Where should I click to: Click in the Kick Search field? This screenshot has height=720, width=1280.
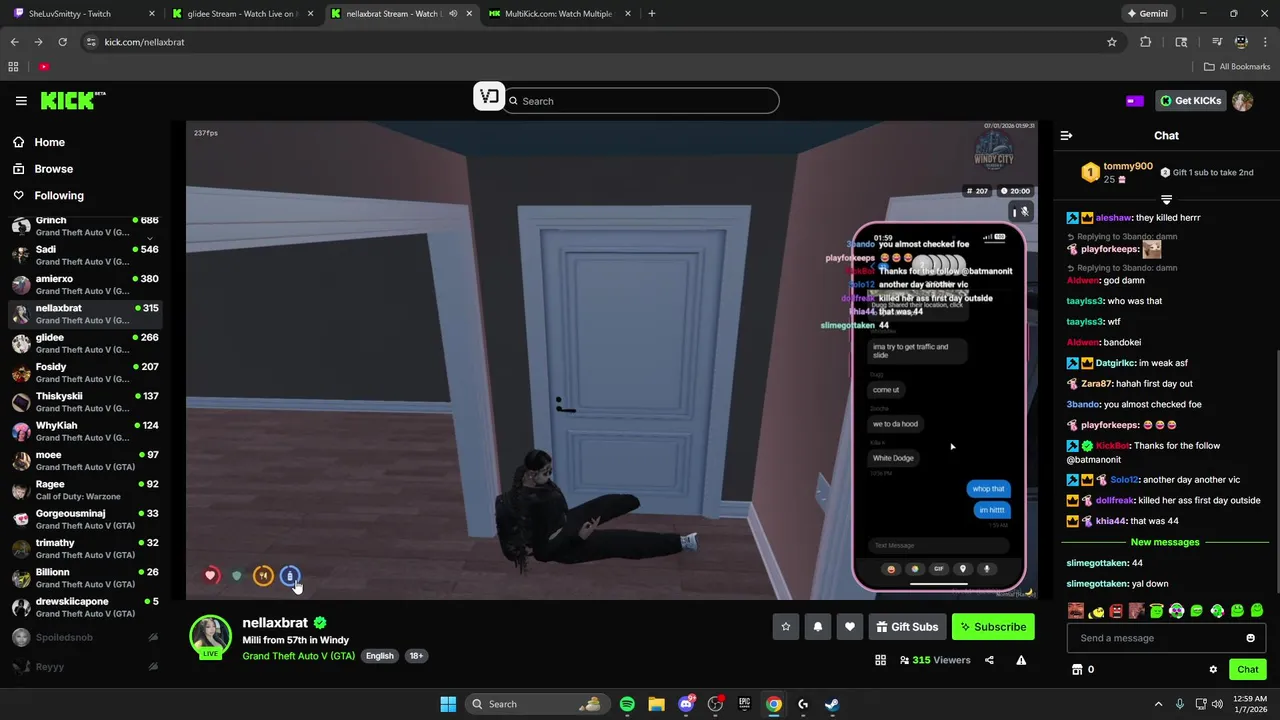click(641, 101)
